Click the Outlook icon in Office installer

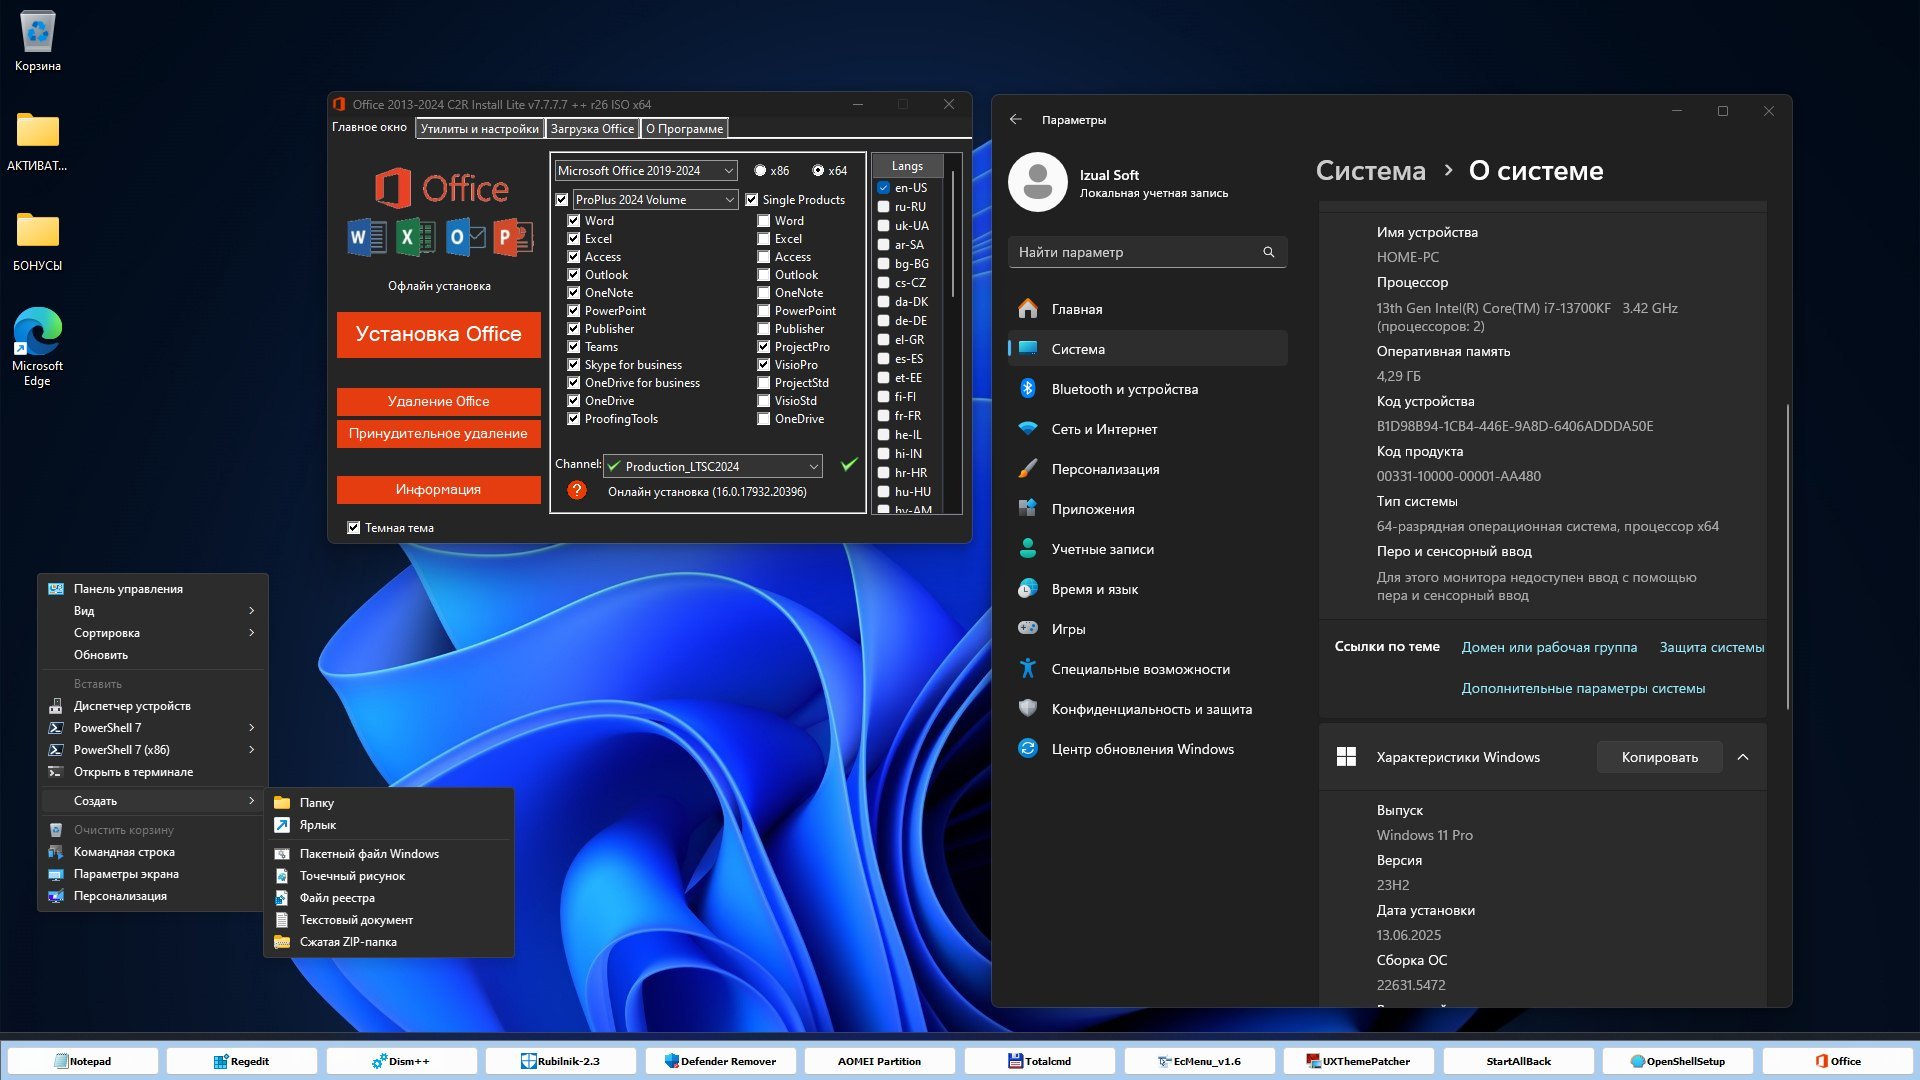coord(465,237)
